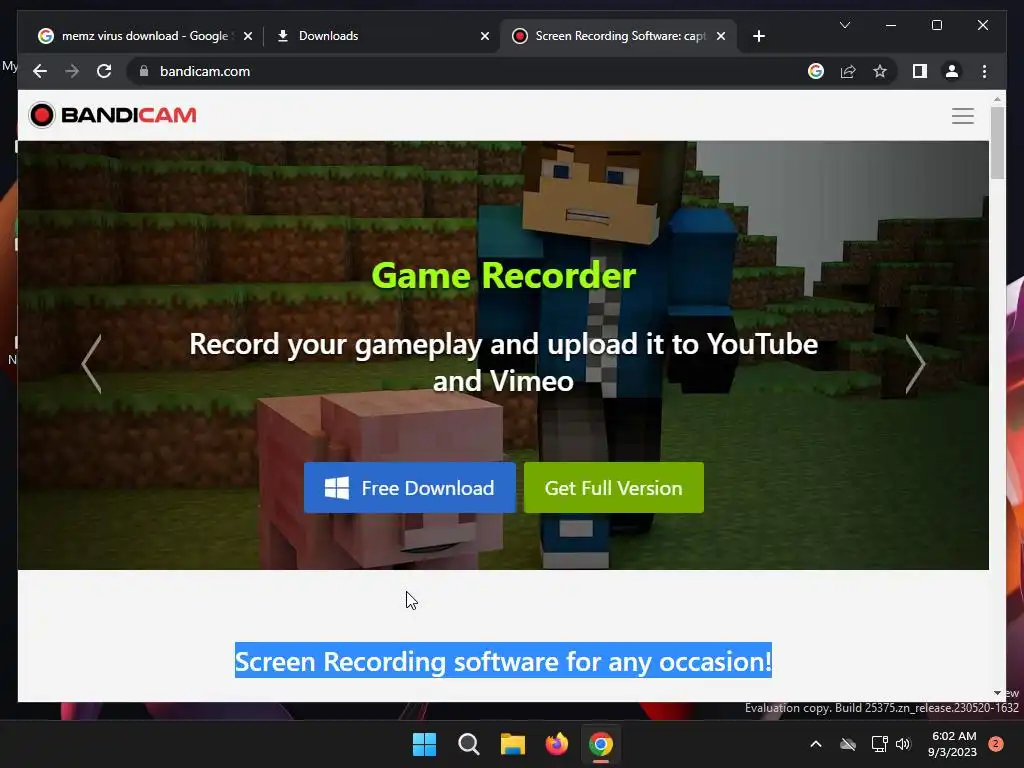Open the Chrome side panel
The image size is (1024, 768).
click(x=920, y=71)
